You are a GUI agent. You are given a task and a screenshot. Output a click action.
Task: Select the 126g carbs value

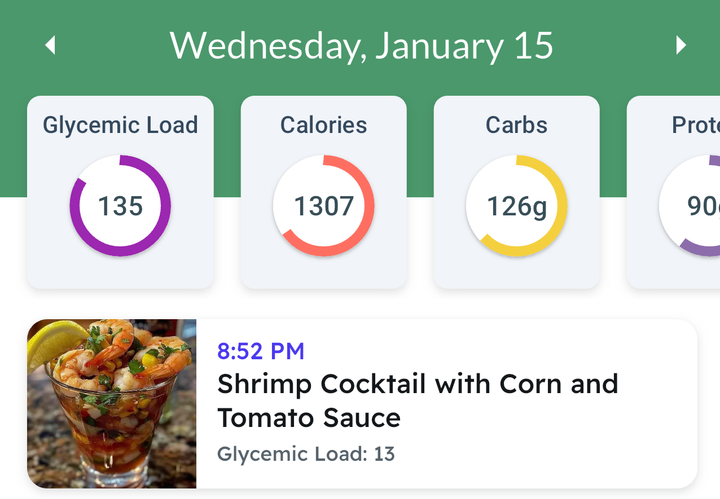point(517,207)
